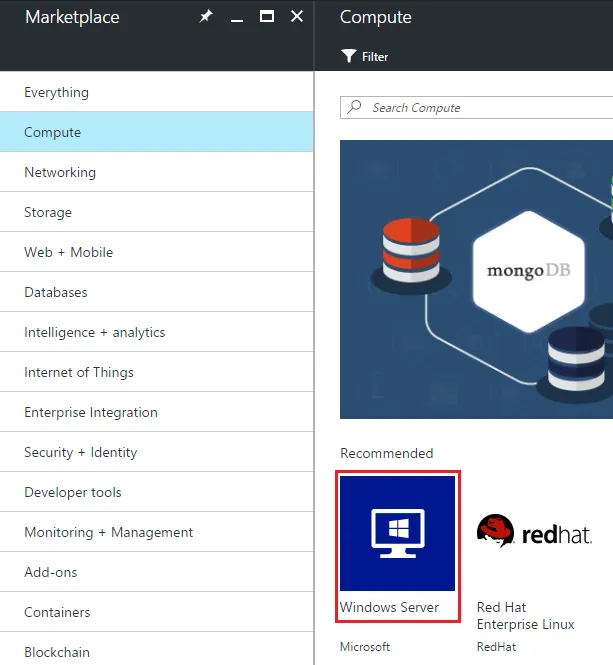
Task: Click the Compute blade title
Action: (x=375, y=17)
